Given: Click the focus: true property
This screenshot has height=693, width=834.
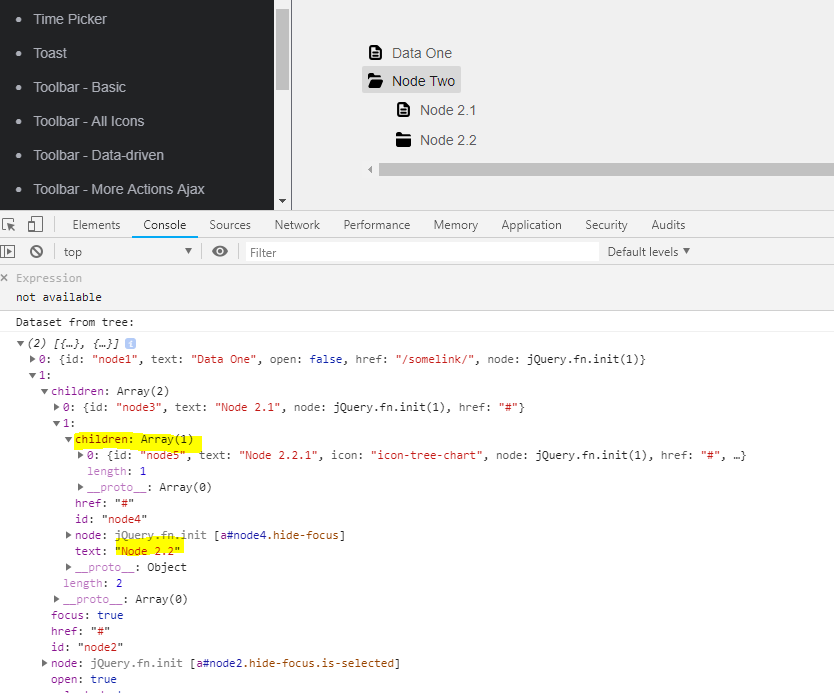Looking at the screenshot, I should tap(87, 615).
